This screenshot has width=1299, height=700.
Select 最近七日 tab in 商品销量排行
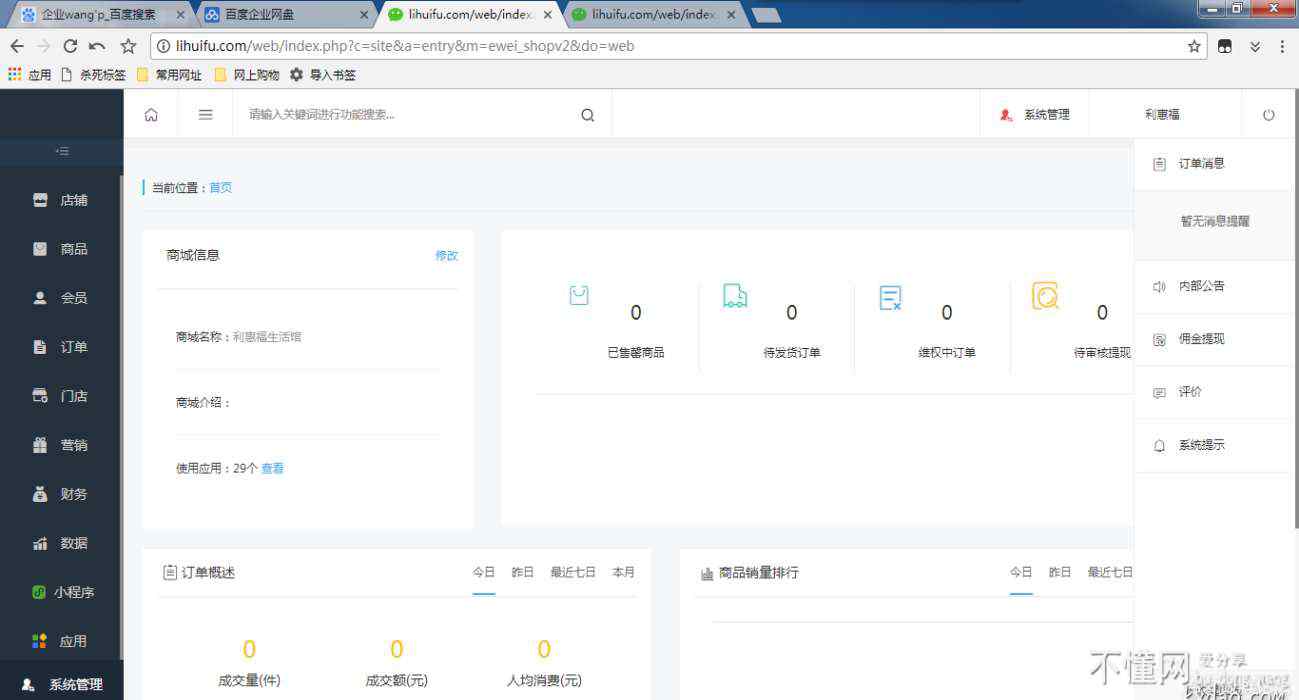[1110, 573]
